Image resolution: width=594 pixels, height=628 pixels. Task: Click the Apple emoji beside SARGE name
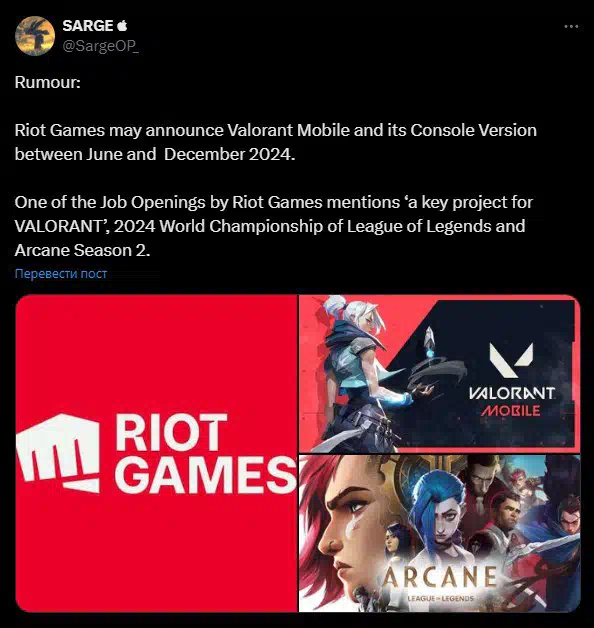click(122, 26)
